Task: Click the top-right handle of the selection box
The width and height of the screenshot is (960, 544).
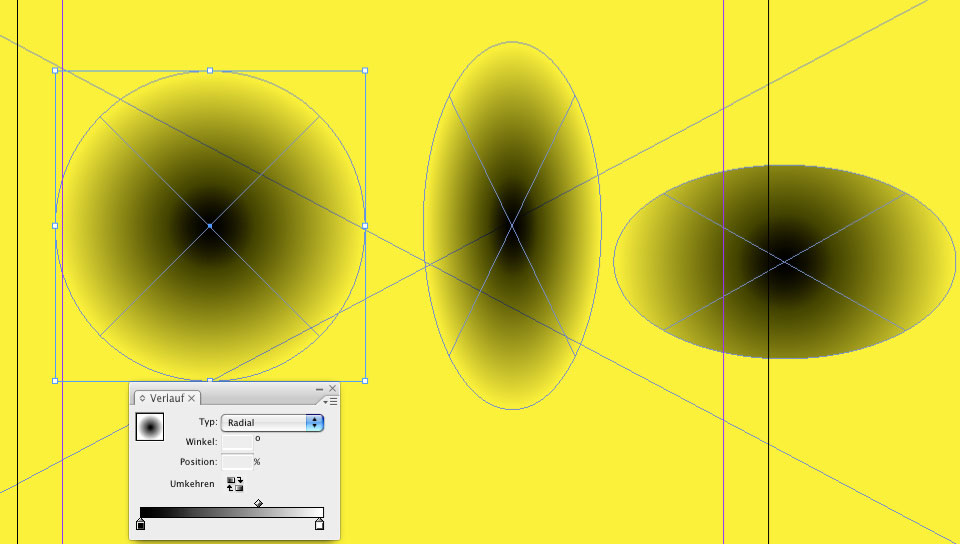Action: pyautogui.click(x=365, y=70)
